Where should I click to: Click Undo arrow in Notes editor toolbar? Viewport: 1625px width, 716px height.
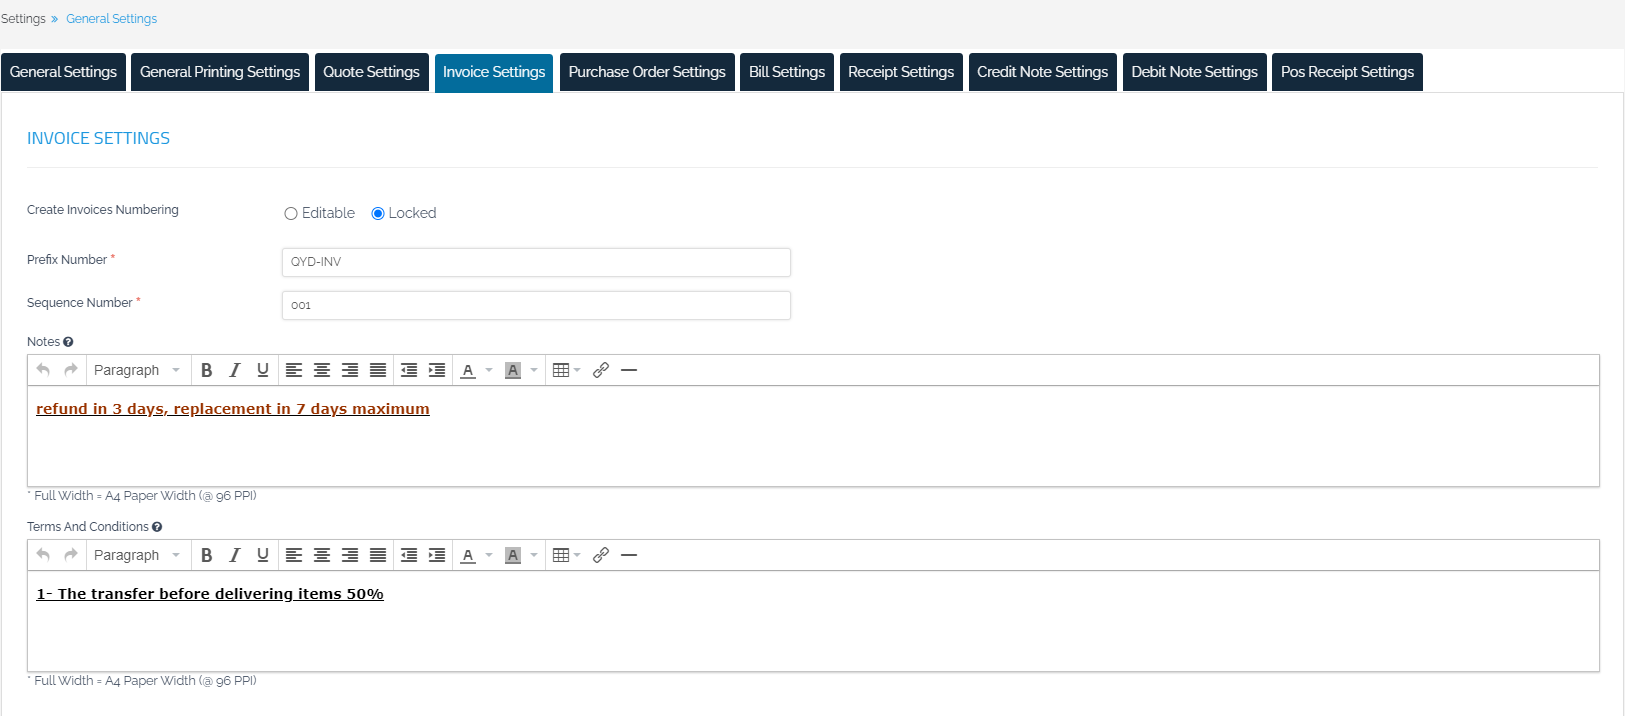[x=43, y=370]
